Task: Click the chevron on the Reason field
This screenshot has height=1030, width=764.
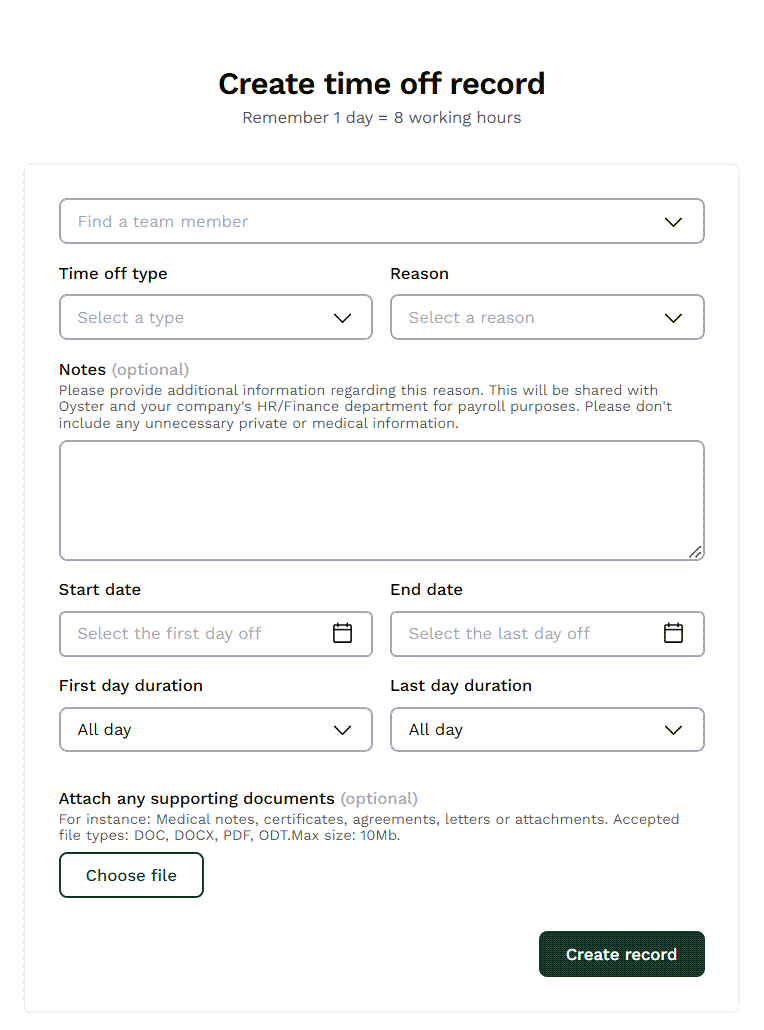Action: coord(673,317)
